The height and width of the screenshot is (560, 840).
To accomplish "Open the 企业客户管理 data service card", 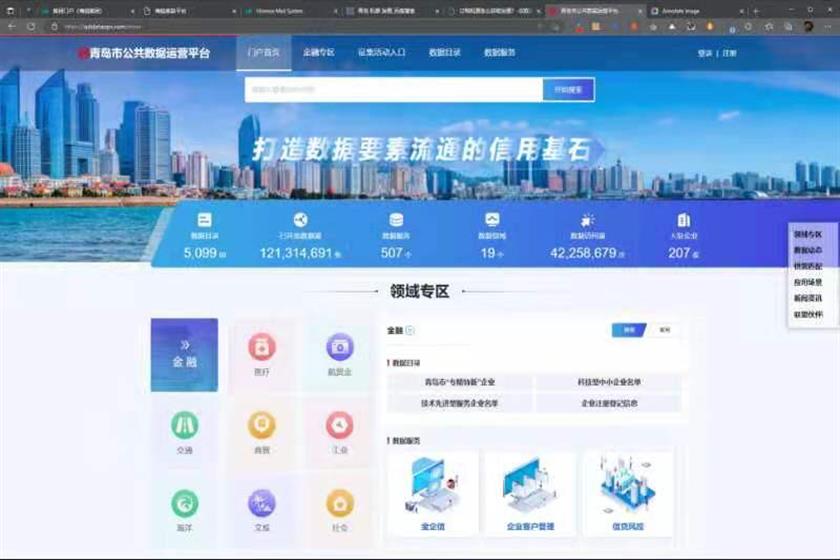I will click(x=530, y=494).
